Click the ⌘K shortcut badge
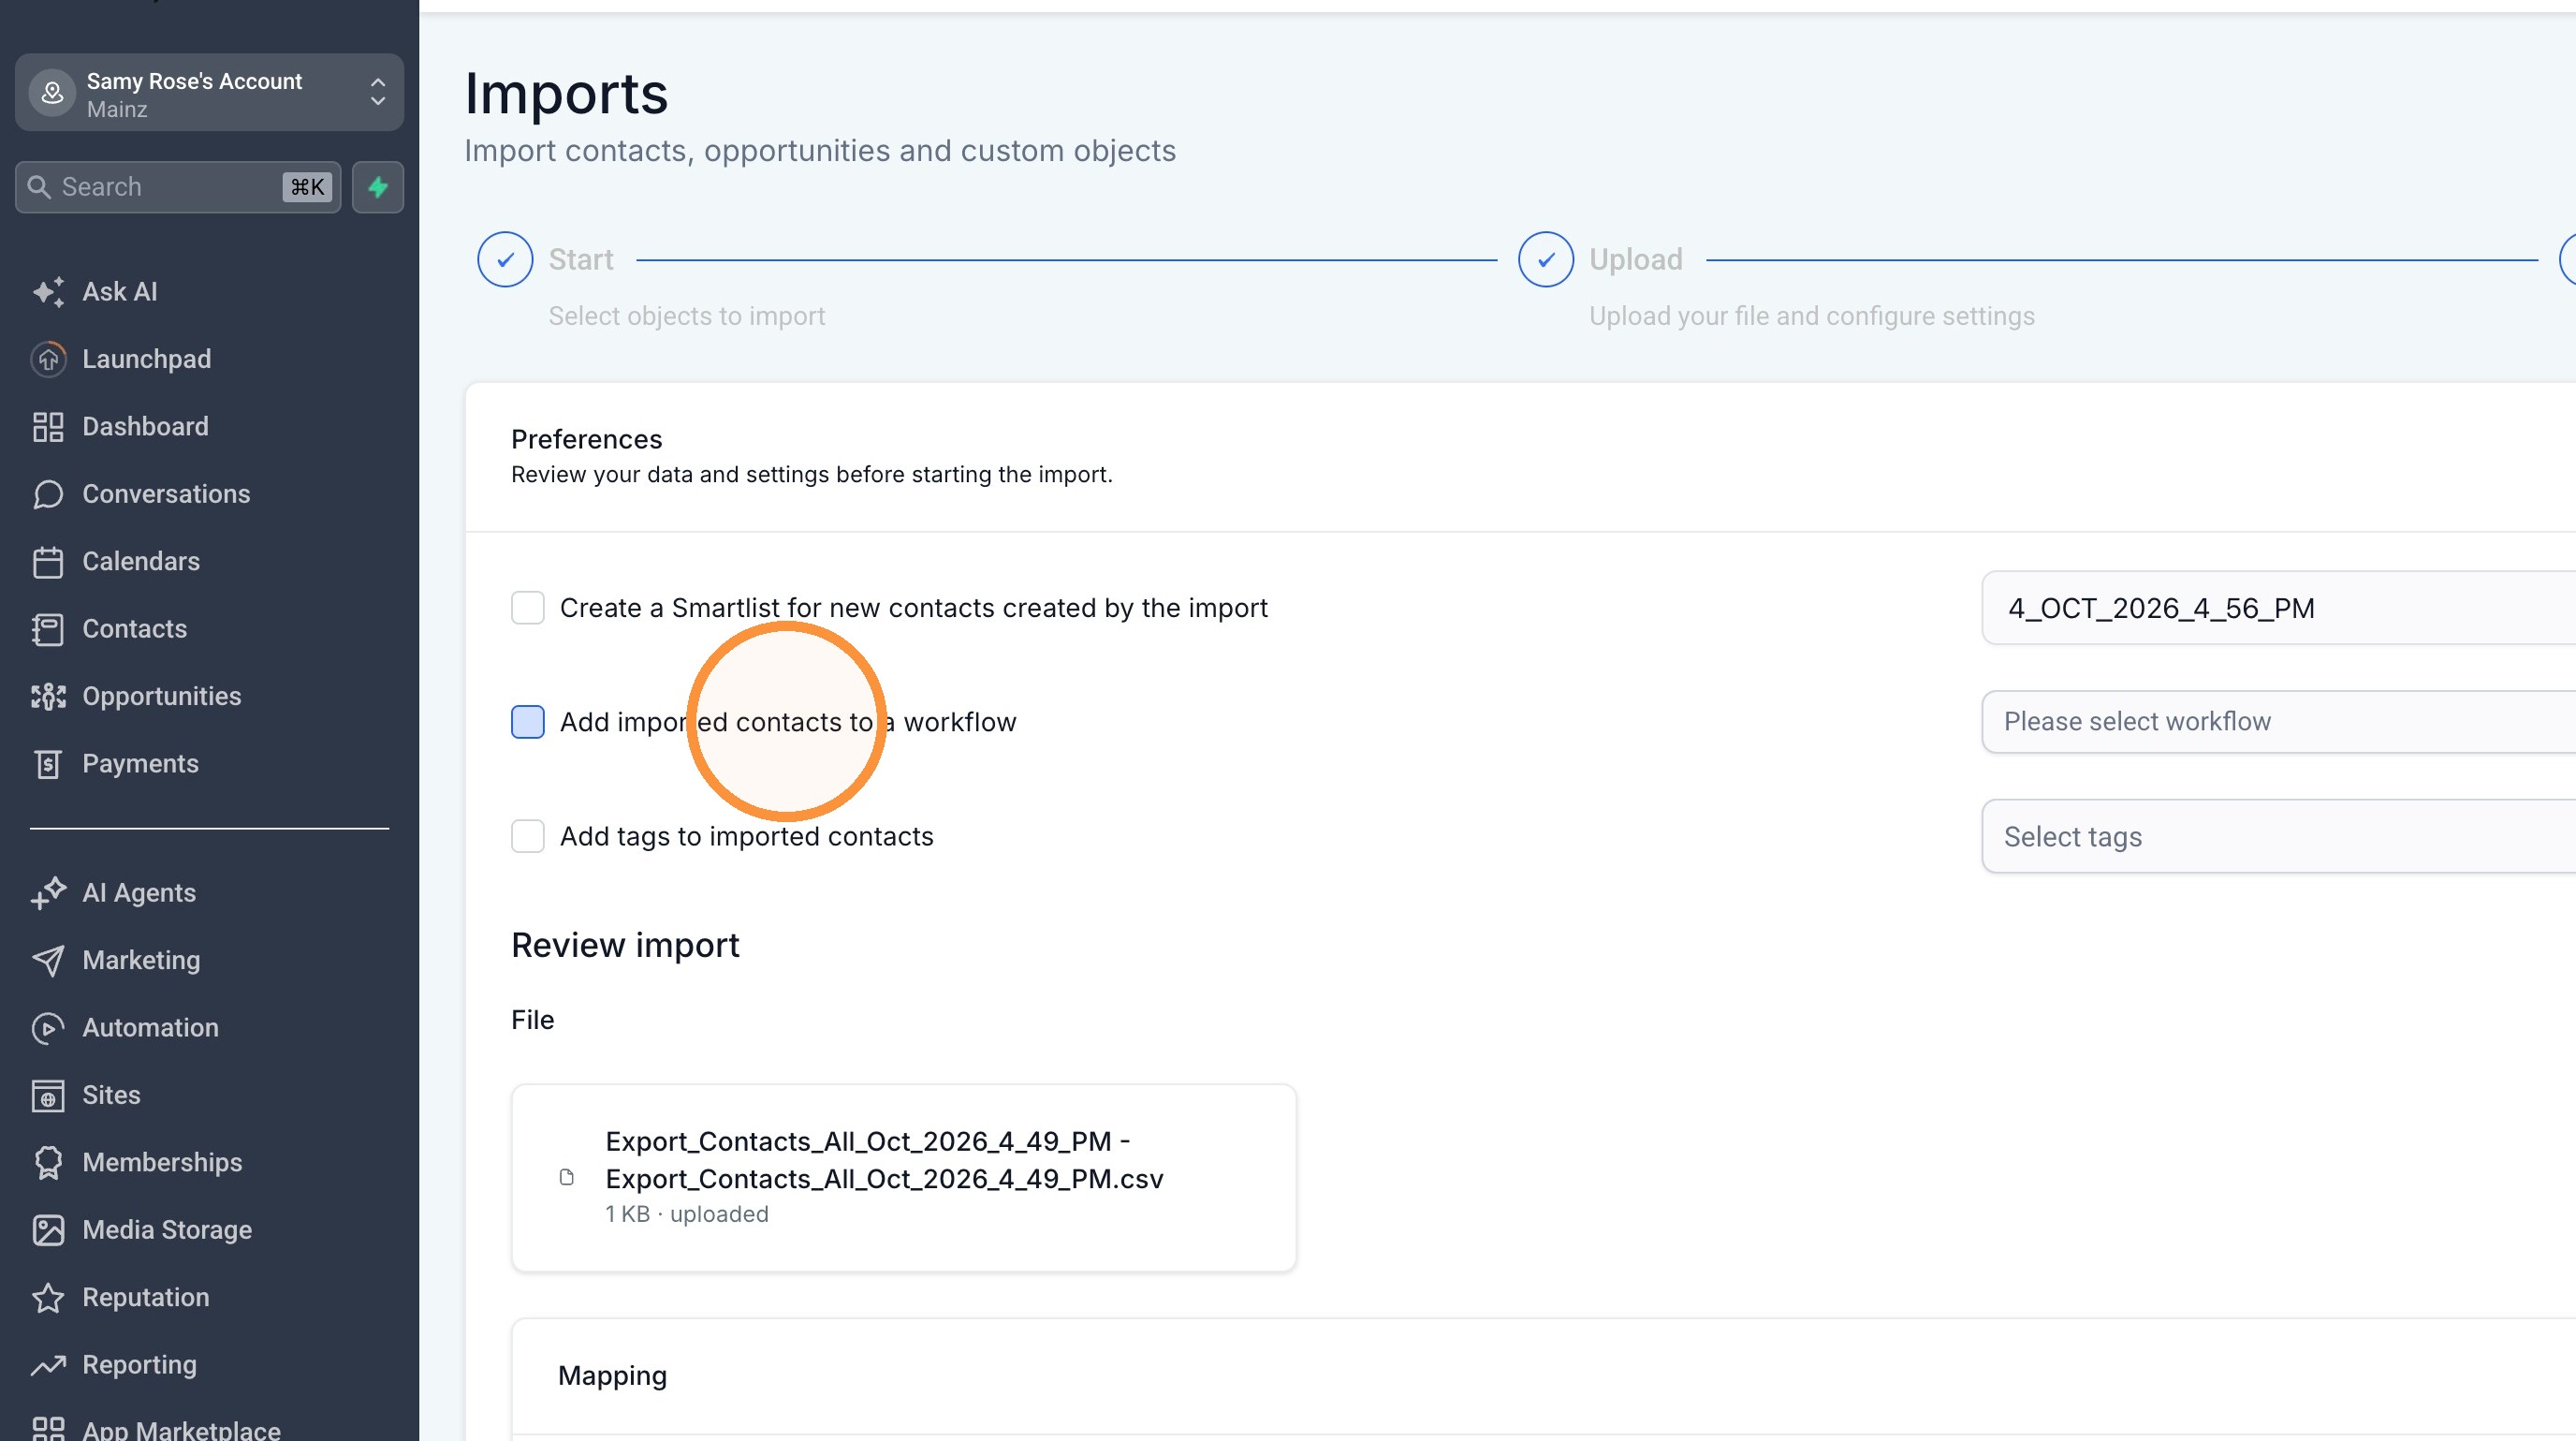 click(307, 187)
